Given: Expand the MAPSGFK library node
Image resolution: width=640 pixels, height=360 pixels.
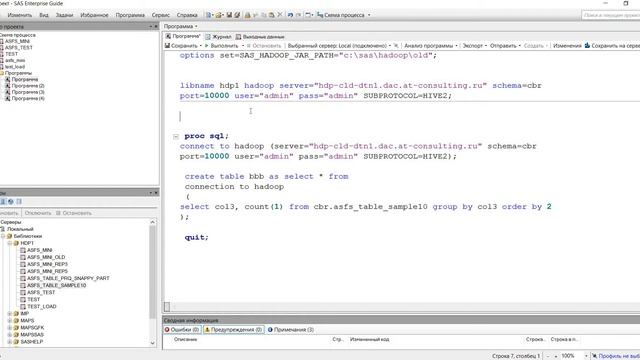Looking at the screenshot, I should (10, 327).
